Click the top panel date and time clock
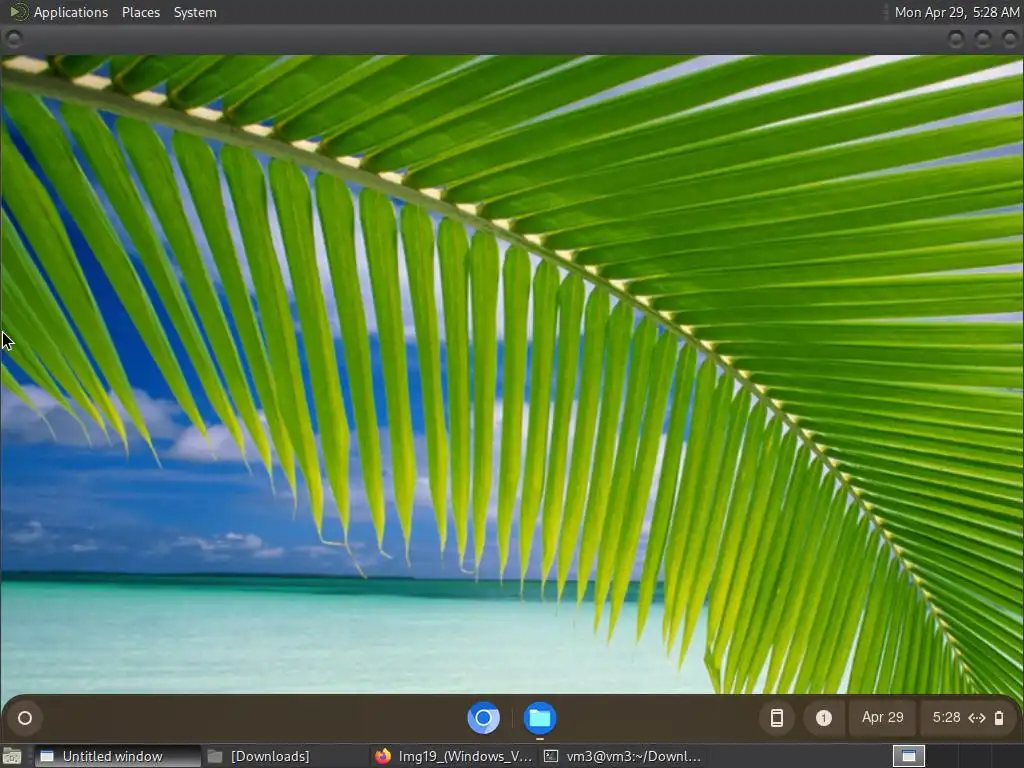 (956, 12)
